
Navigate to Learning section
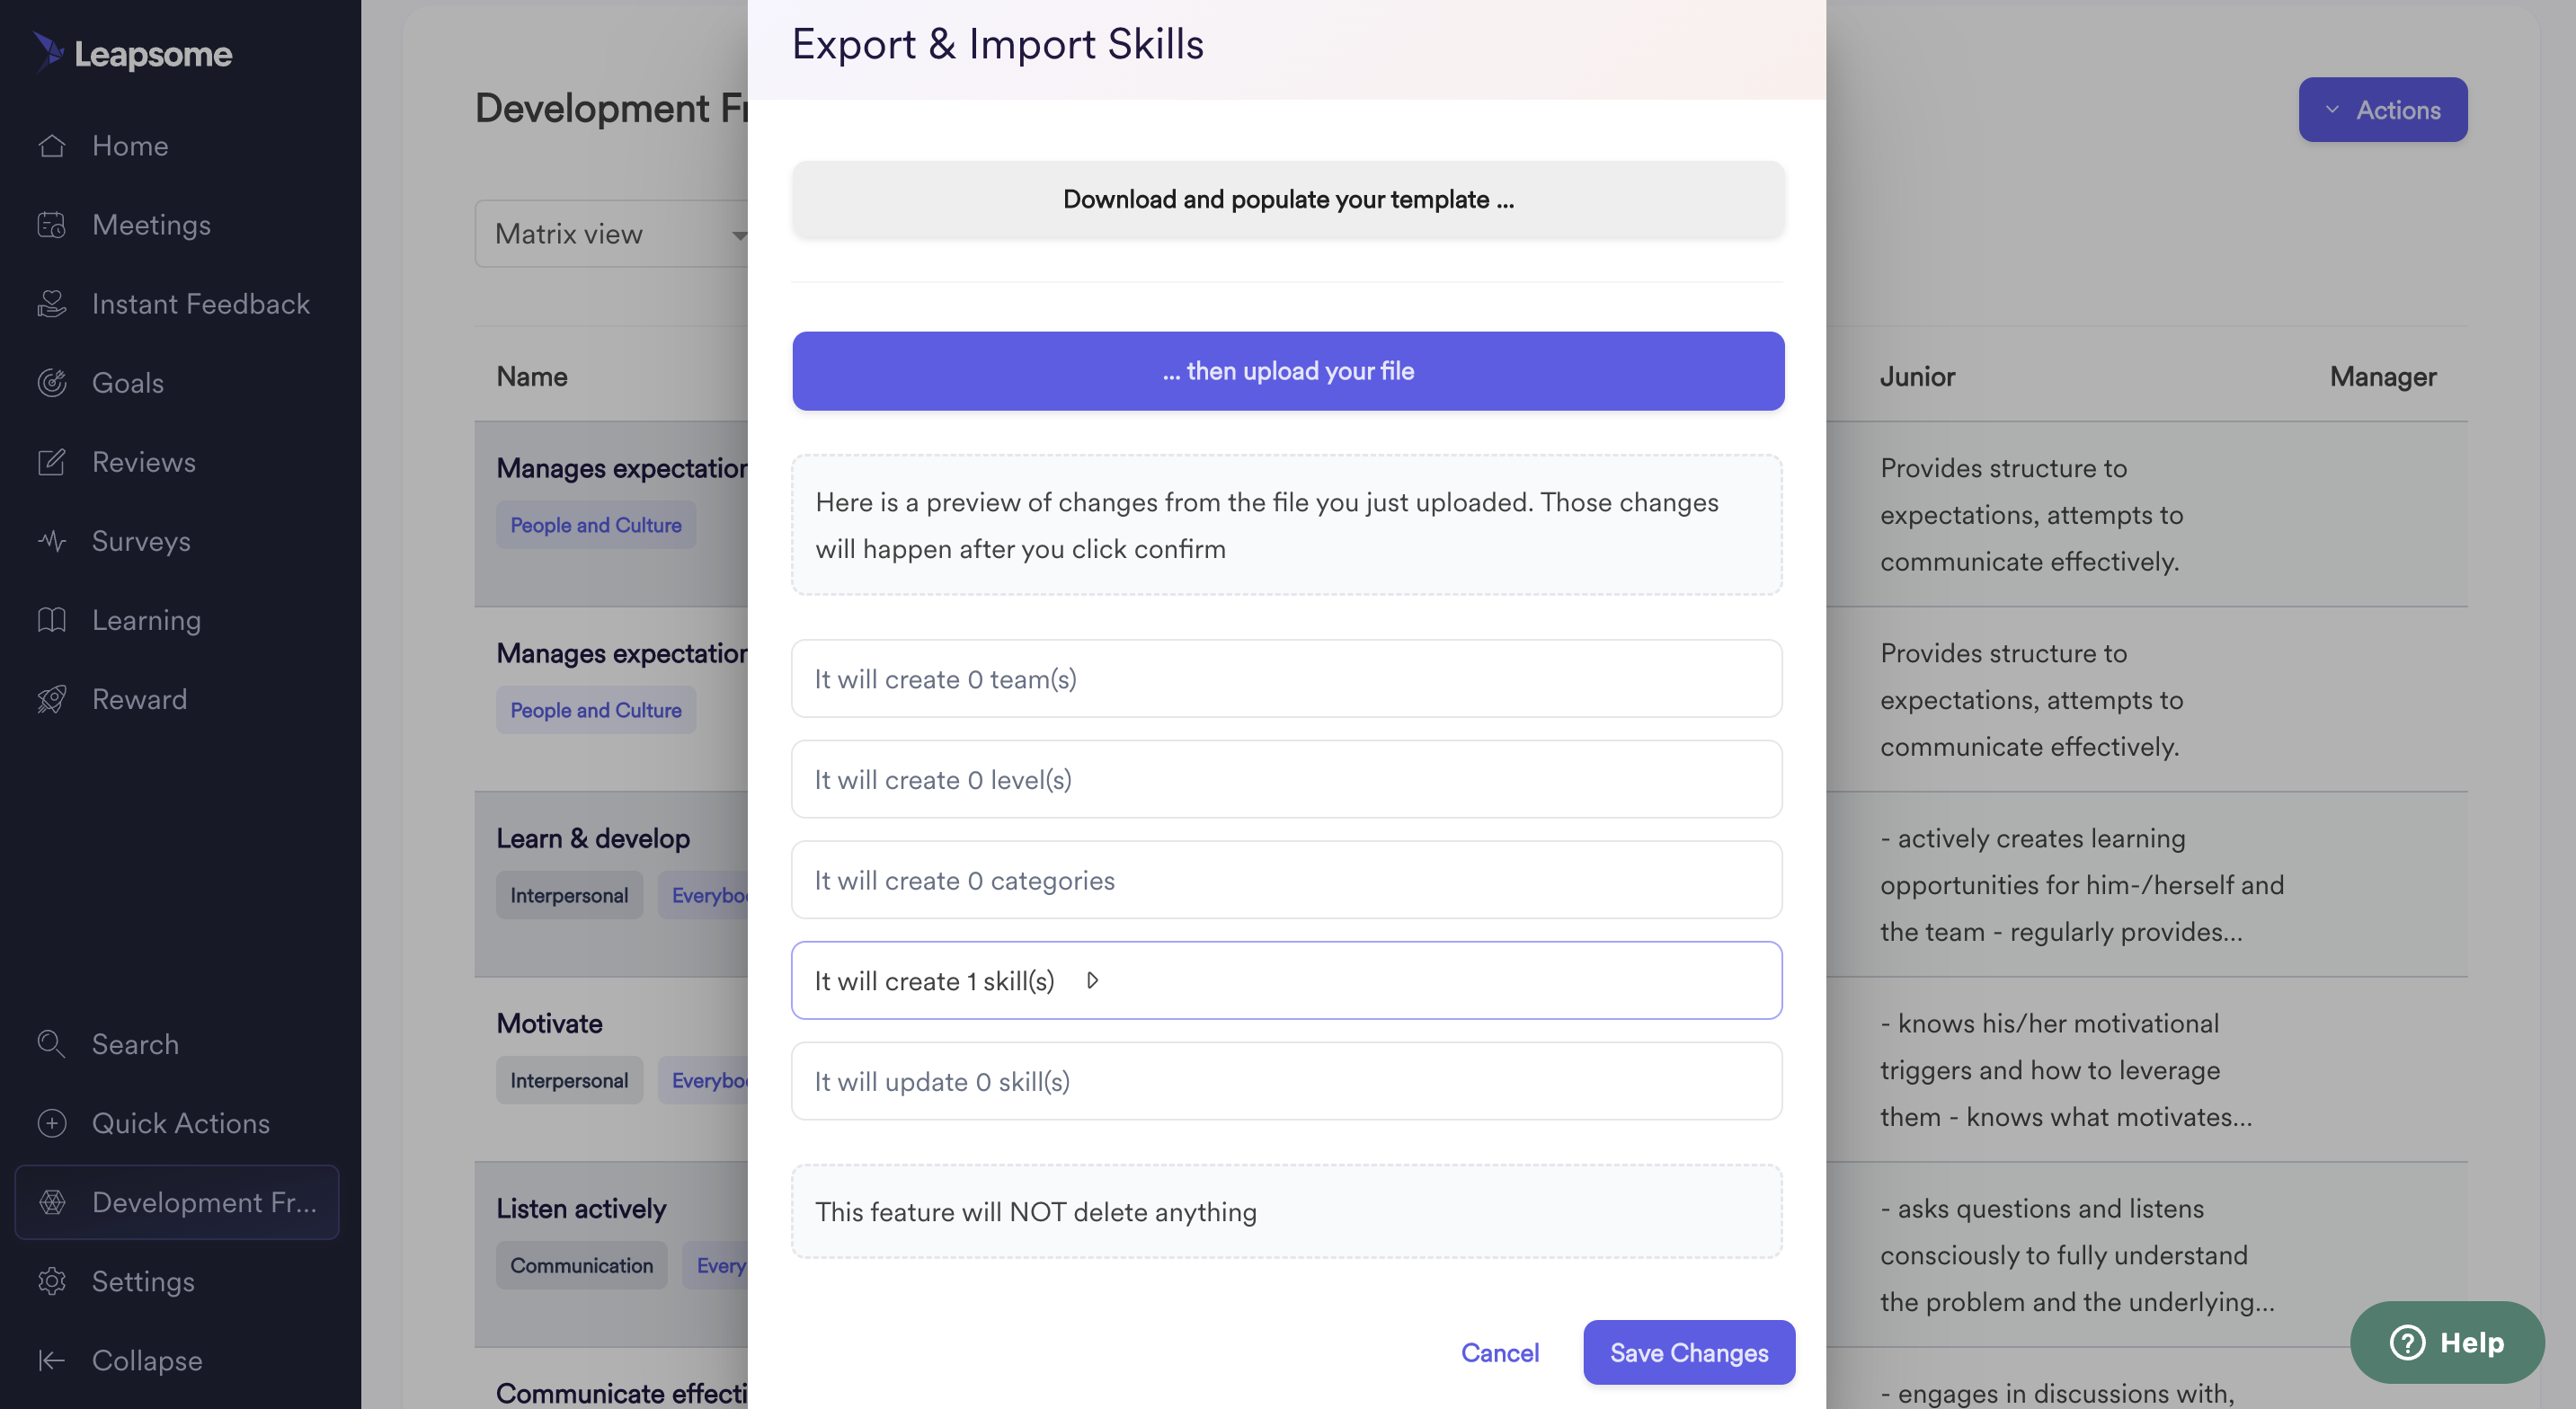(146, 621)
